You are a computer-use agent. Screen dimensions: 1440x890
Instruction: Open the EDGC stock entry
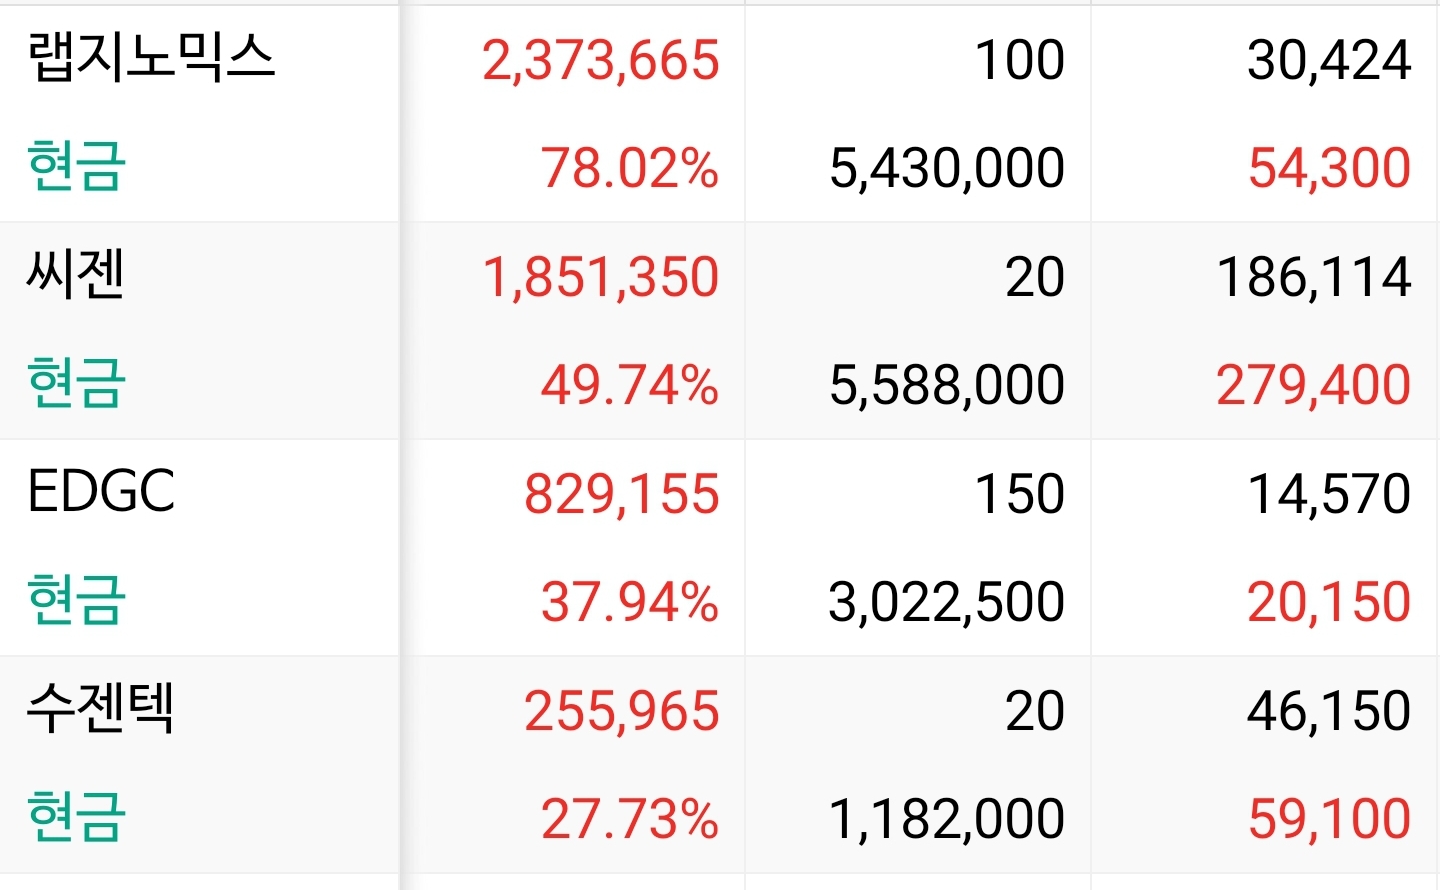tap(101, 492)
